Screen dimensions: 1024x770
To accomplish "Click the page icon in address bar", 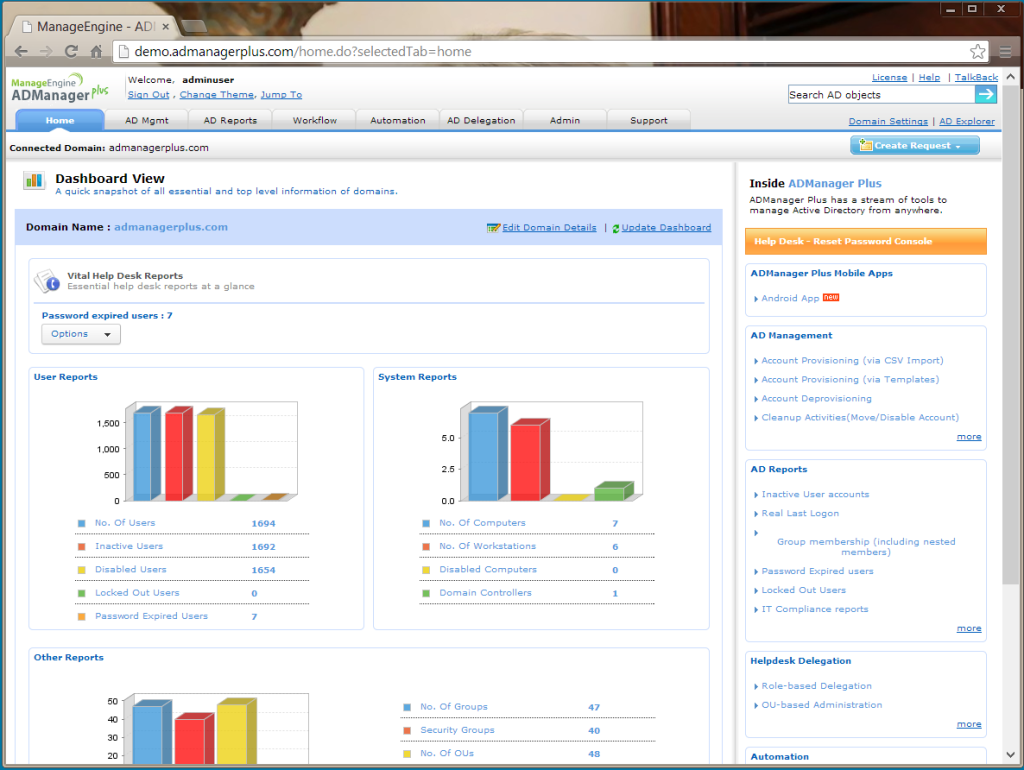I will pos(123,52).
